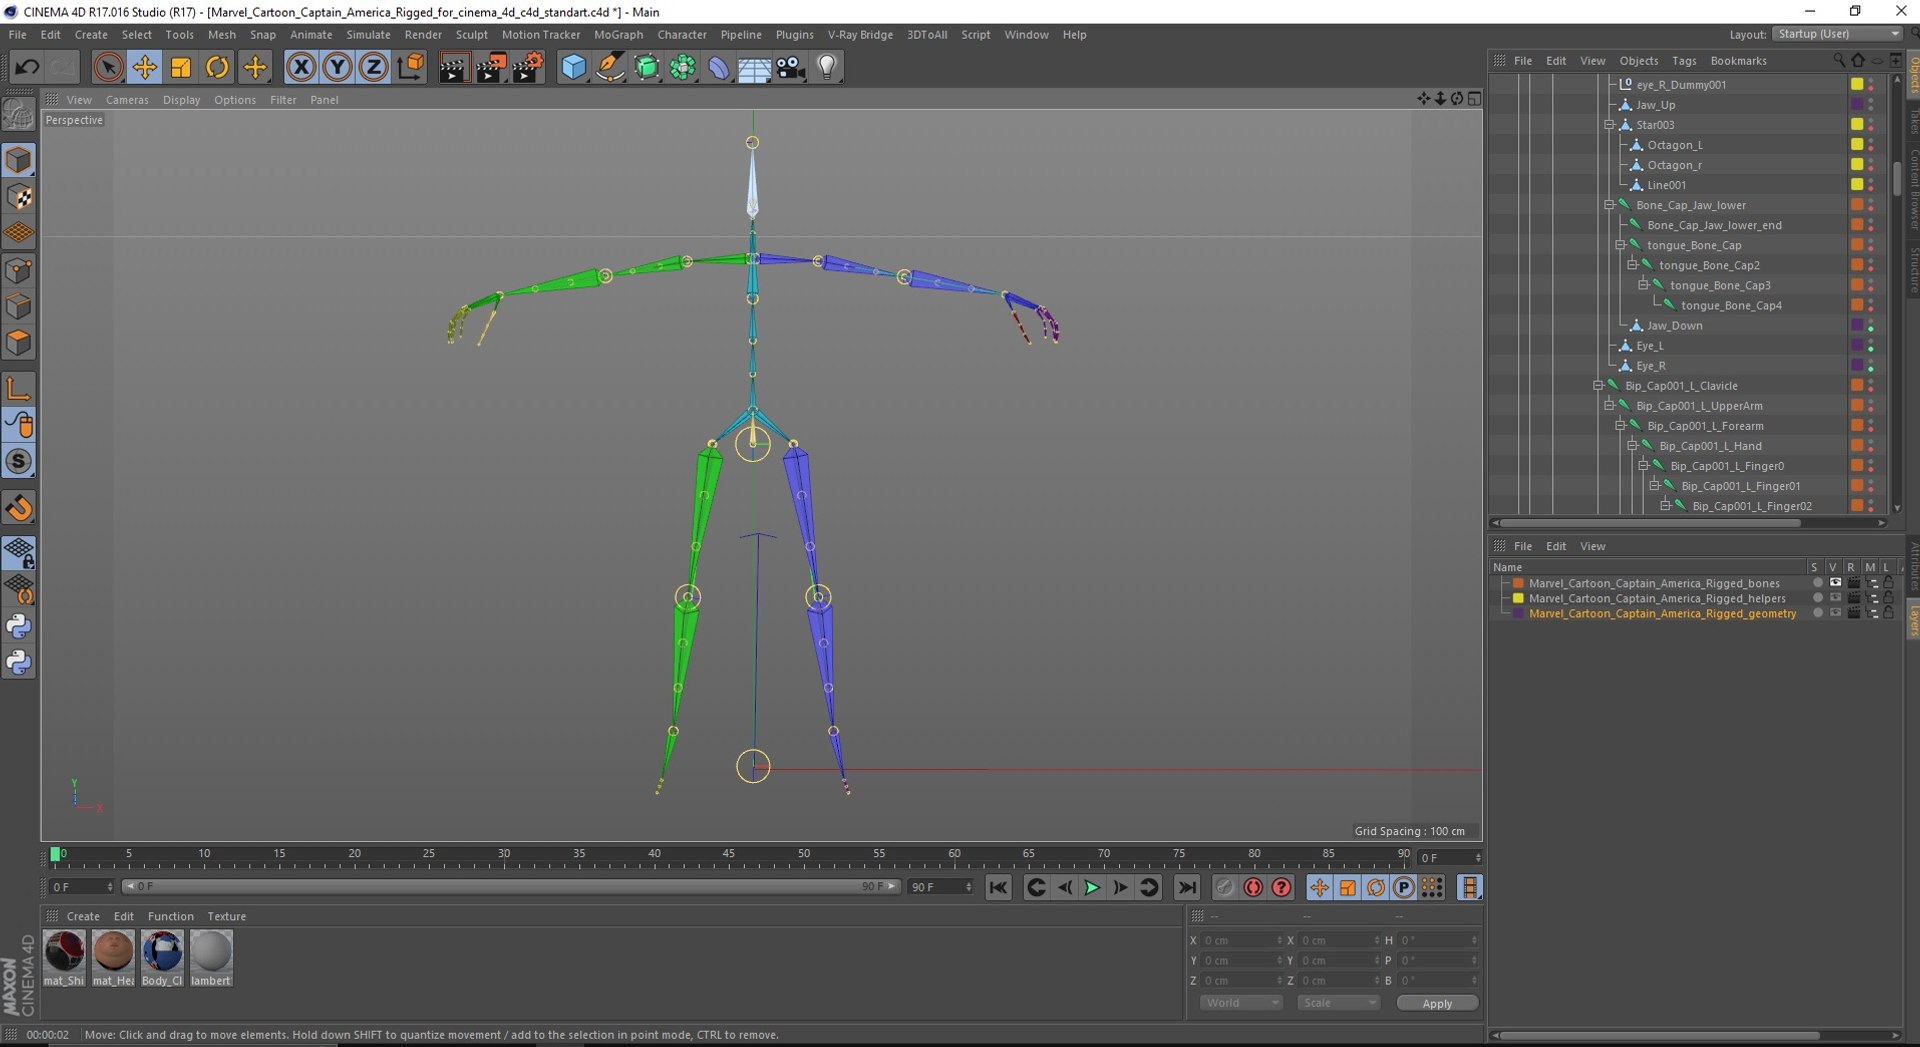
Task: Open the World coordinate dropdown
Action: tap(1240, 1003)
